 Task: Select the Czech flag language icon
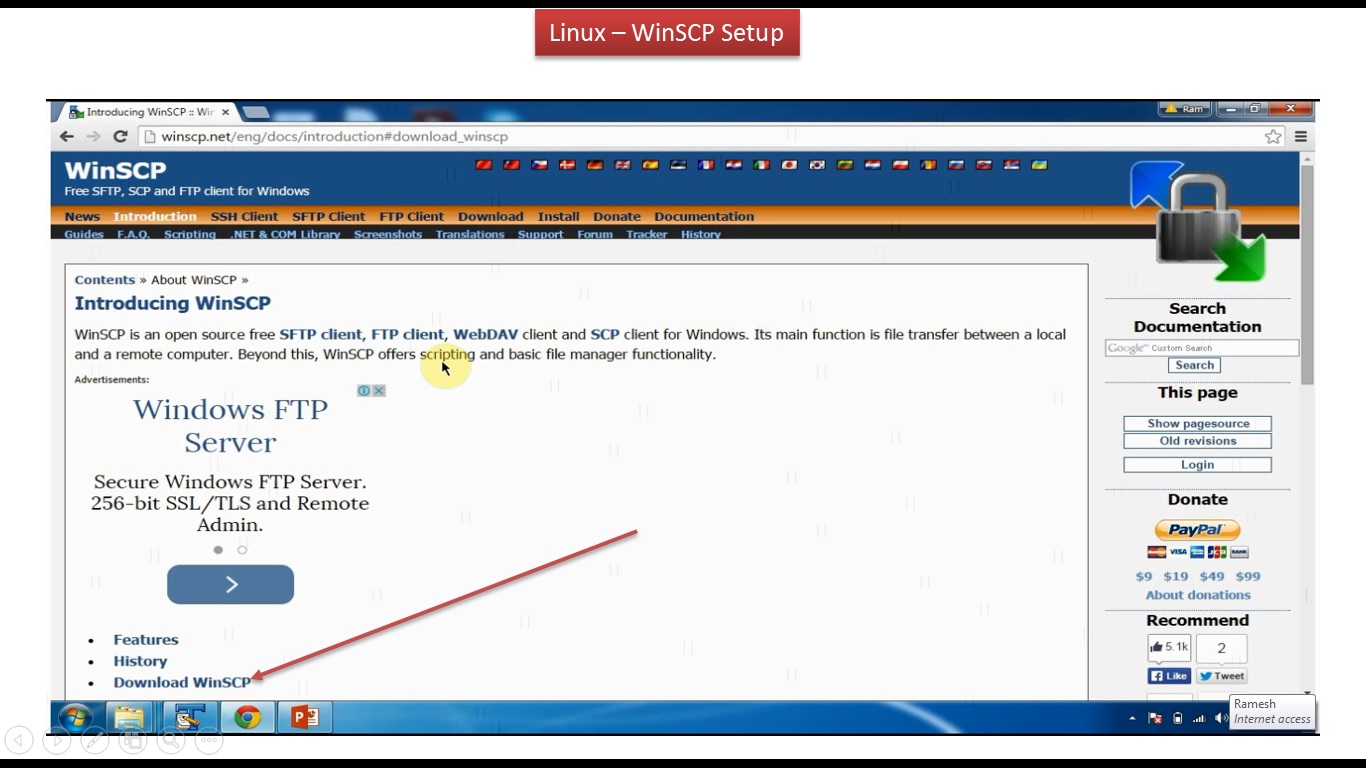click(539, 165)
